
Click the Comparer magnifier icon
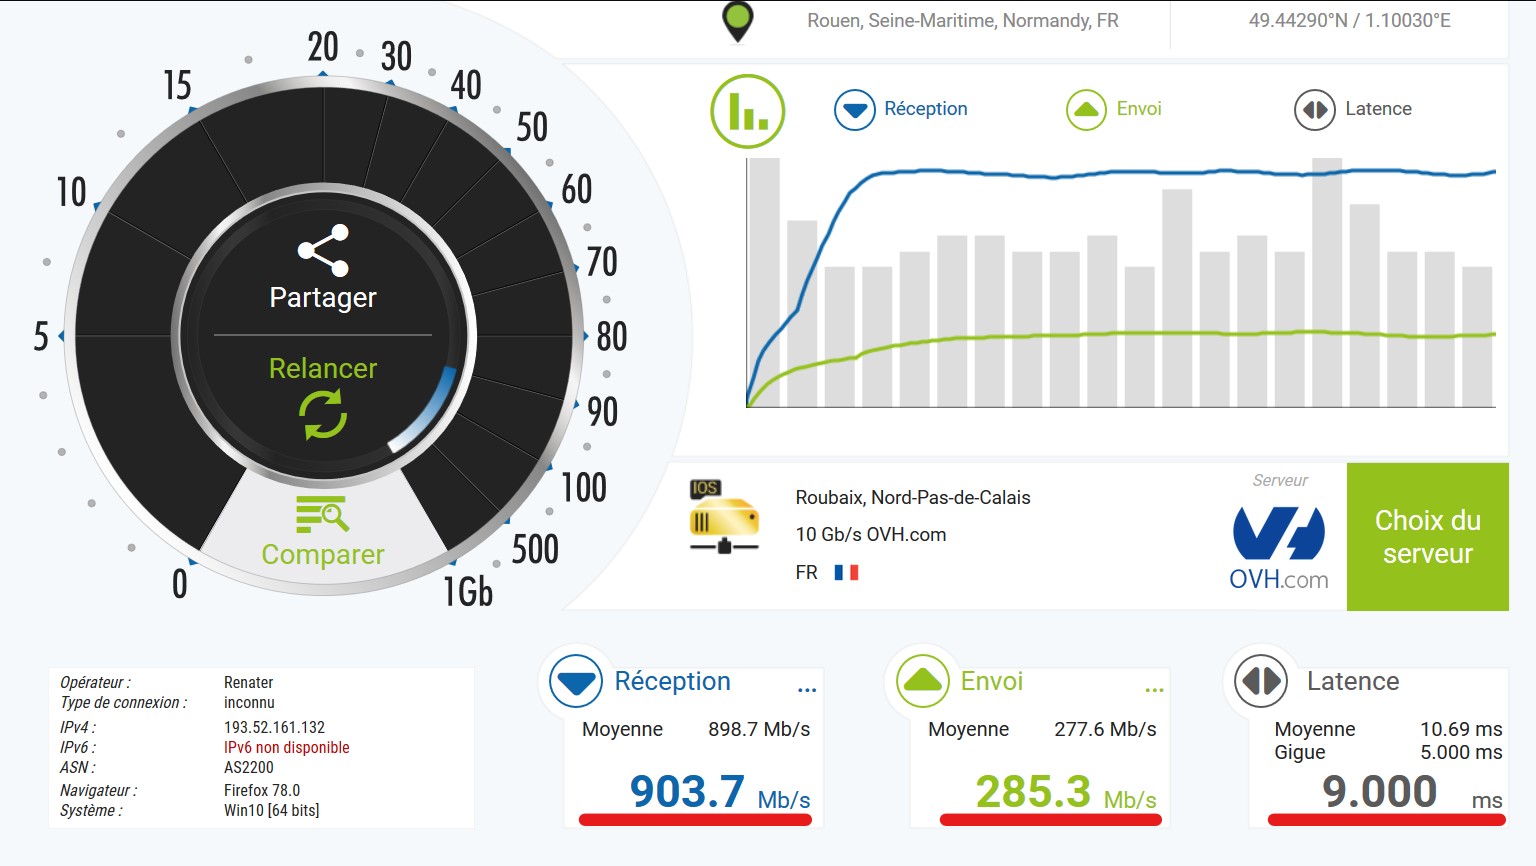click(x=322, y=514)
